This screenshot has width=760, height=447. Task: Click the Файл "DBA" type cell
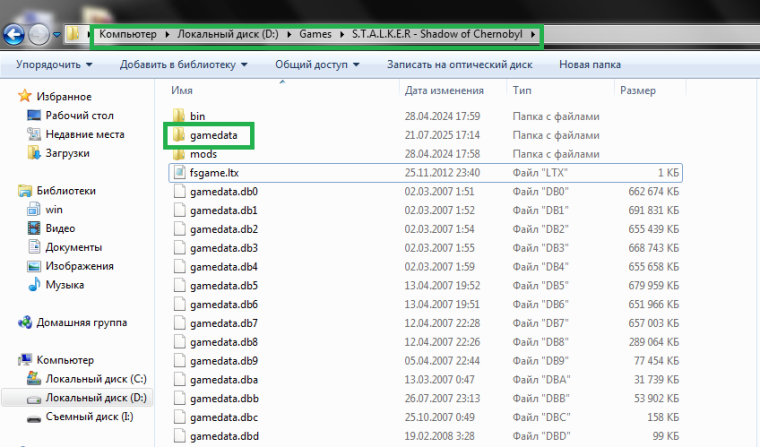point(541,380)
